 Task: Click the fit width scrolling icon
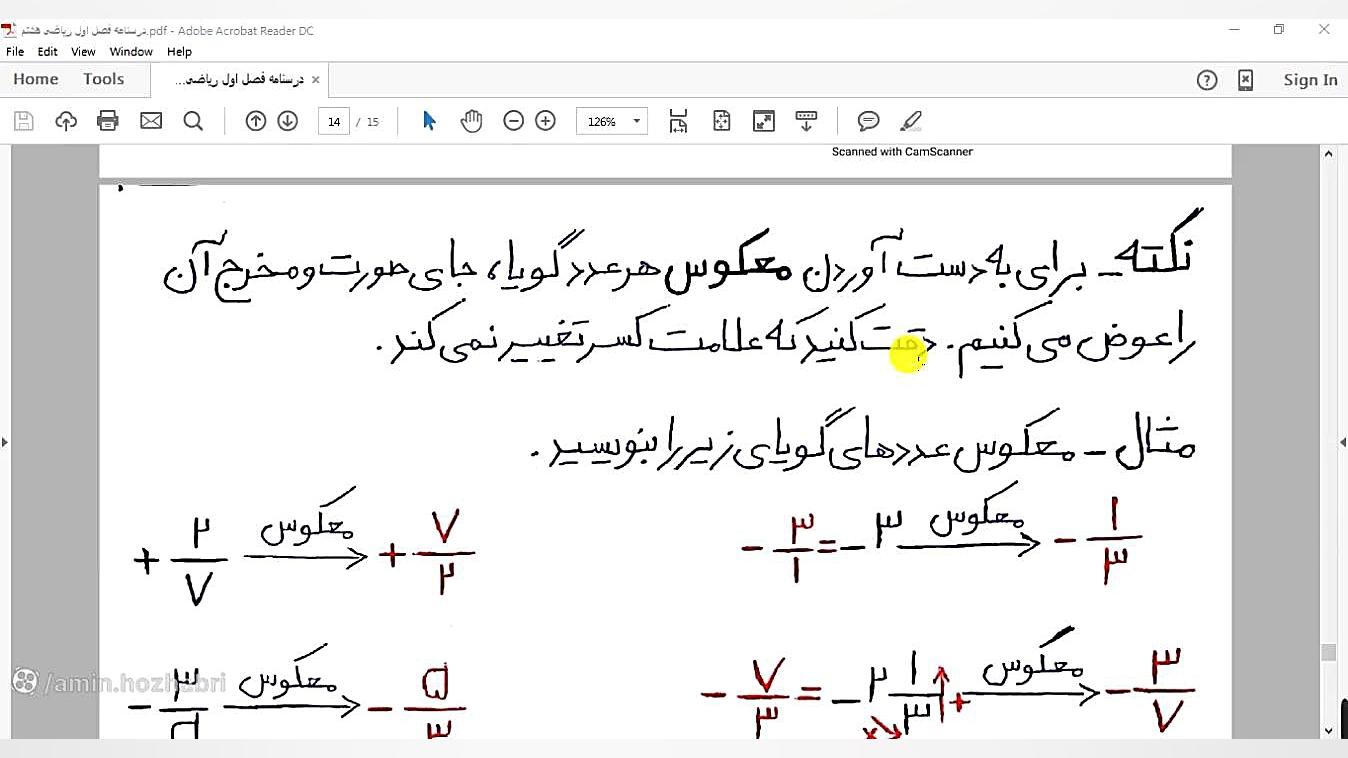coord(678,121)
